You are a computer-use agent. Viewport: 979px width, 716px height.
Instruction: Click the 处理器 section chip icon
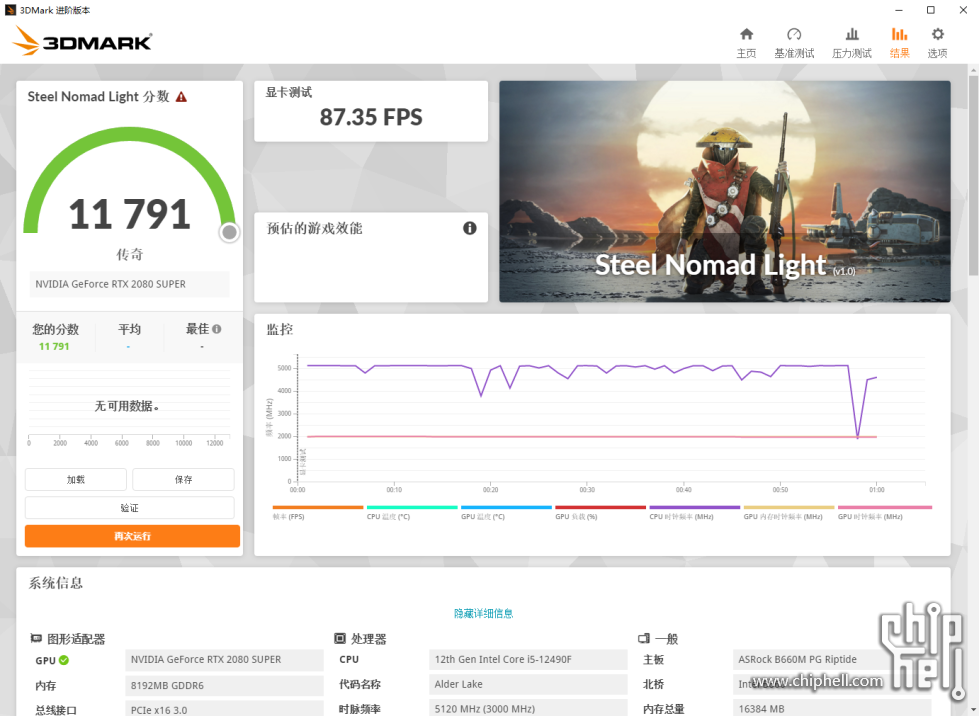(x=340, y=639)
